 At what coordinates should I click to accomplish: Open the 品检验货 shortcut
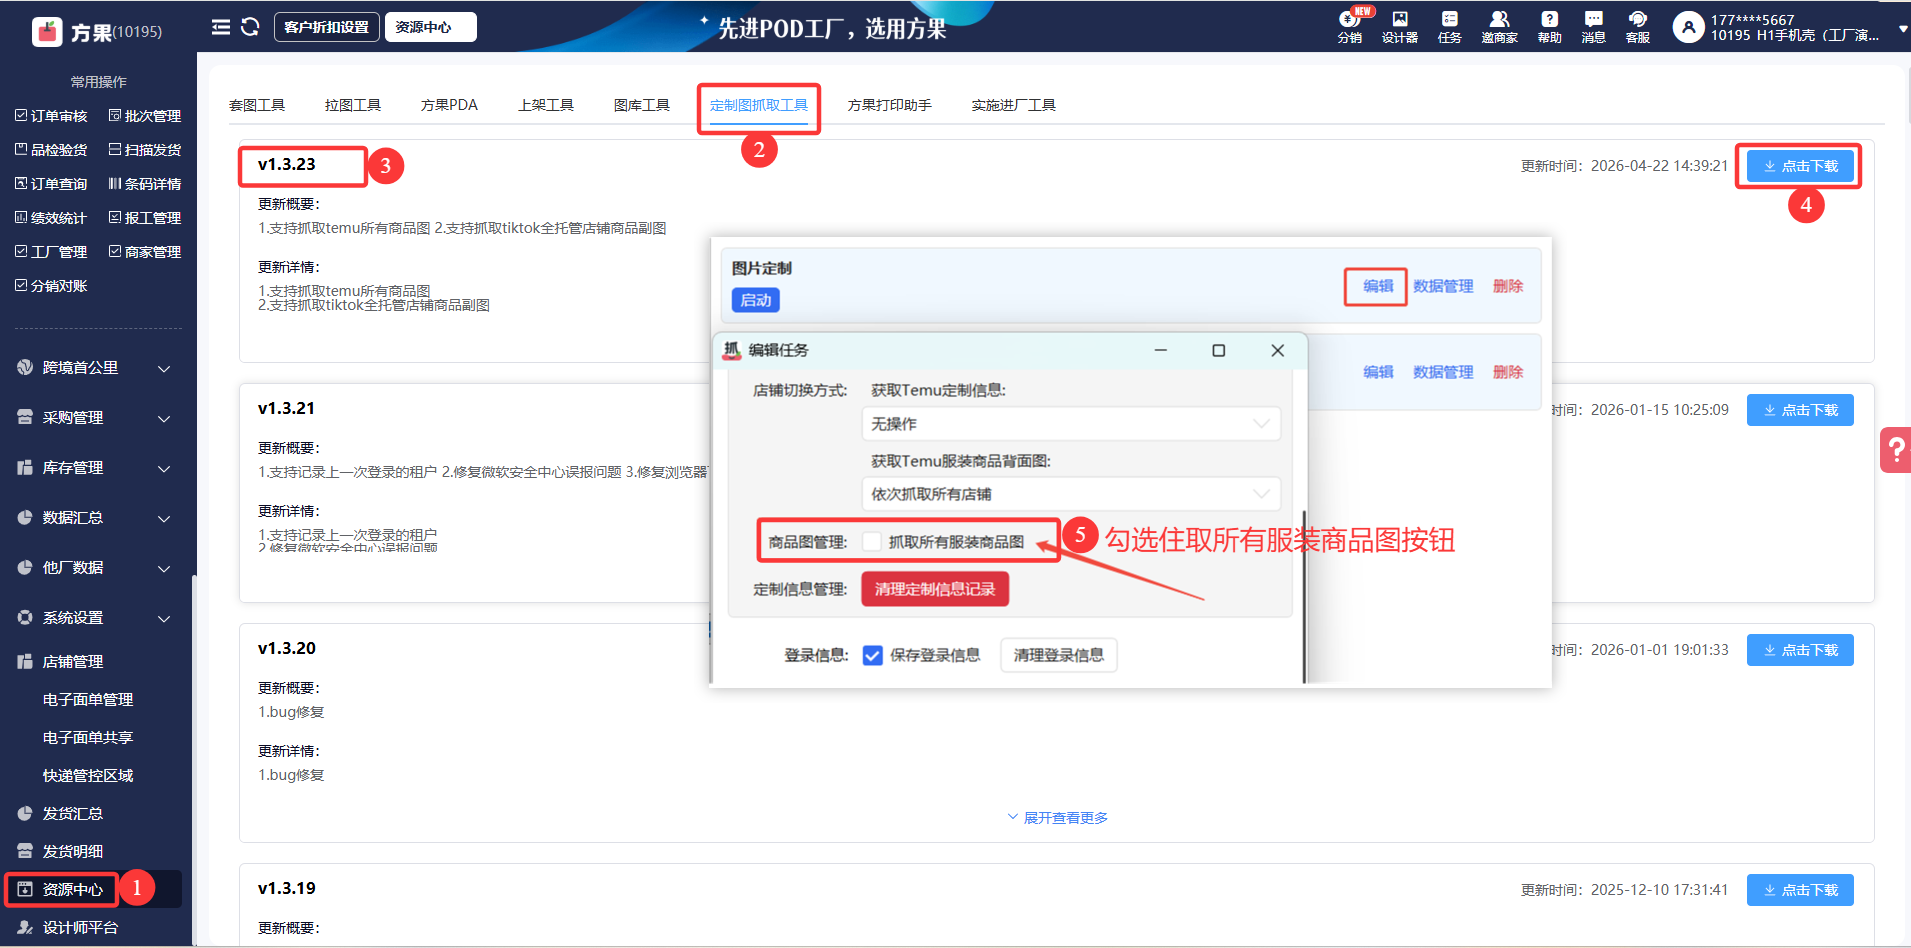tap(51, 150)
